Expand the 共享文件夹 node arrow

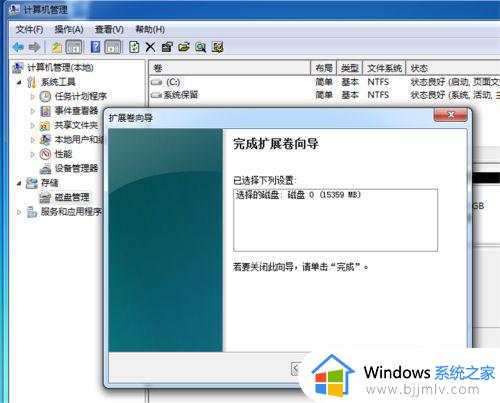(x=32, y=125)
